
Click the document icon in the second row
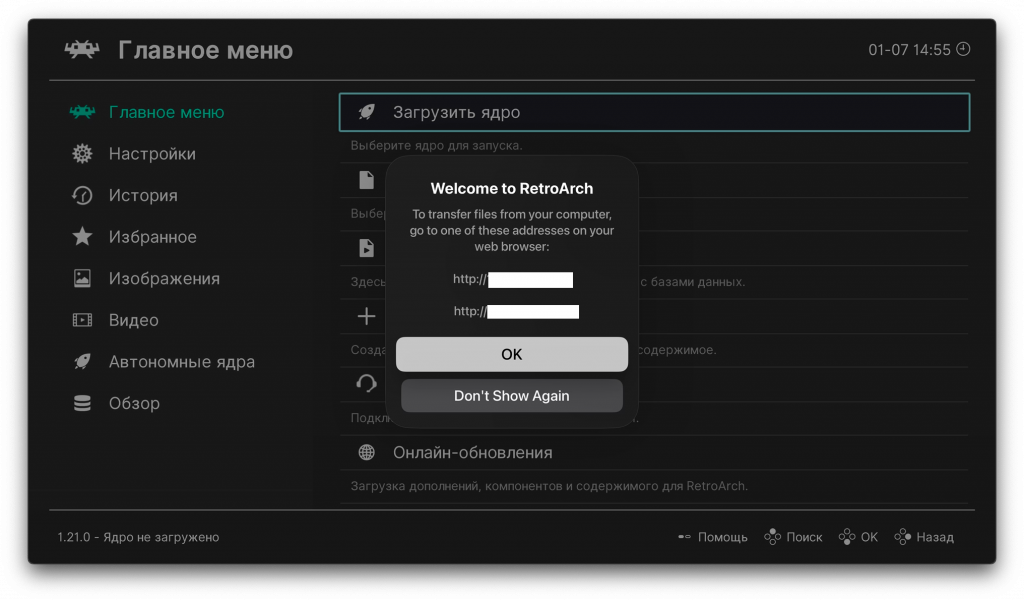point(366,180)
